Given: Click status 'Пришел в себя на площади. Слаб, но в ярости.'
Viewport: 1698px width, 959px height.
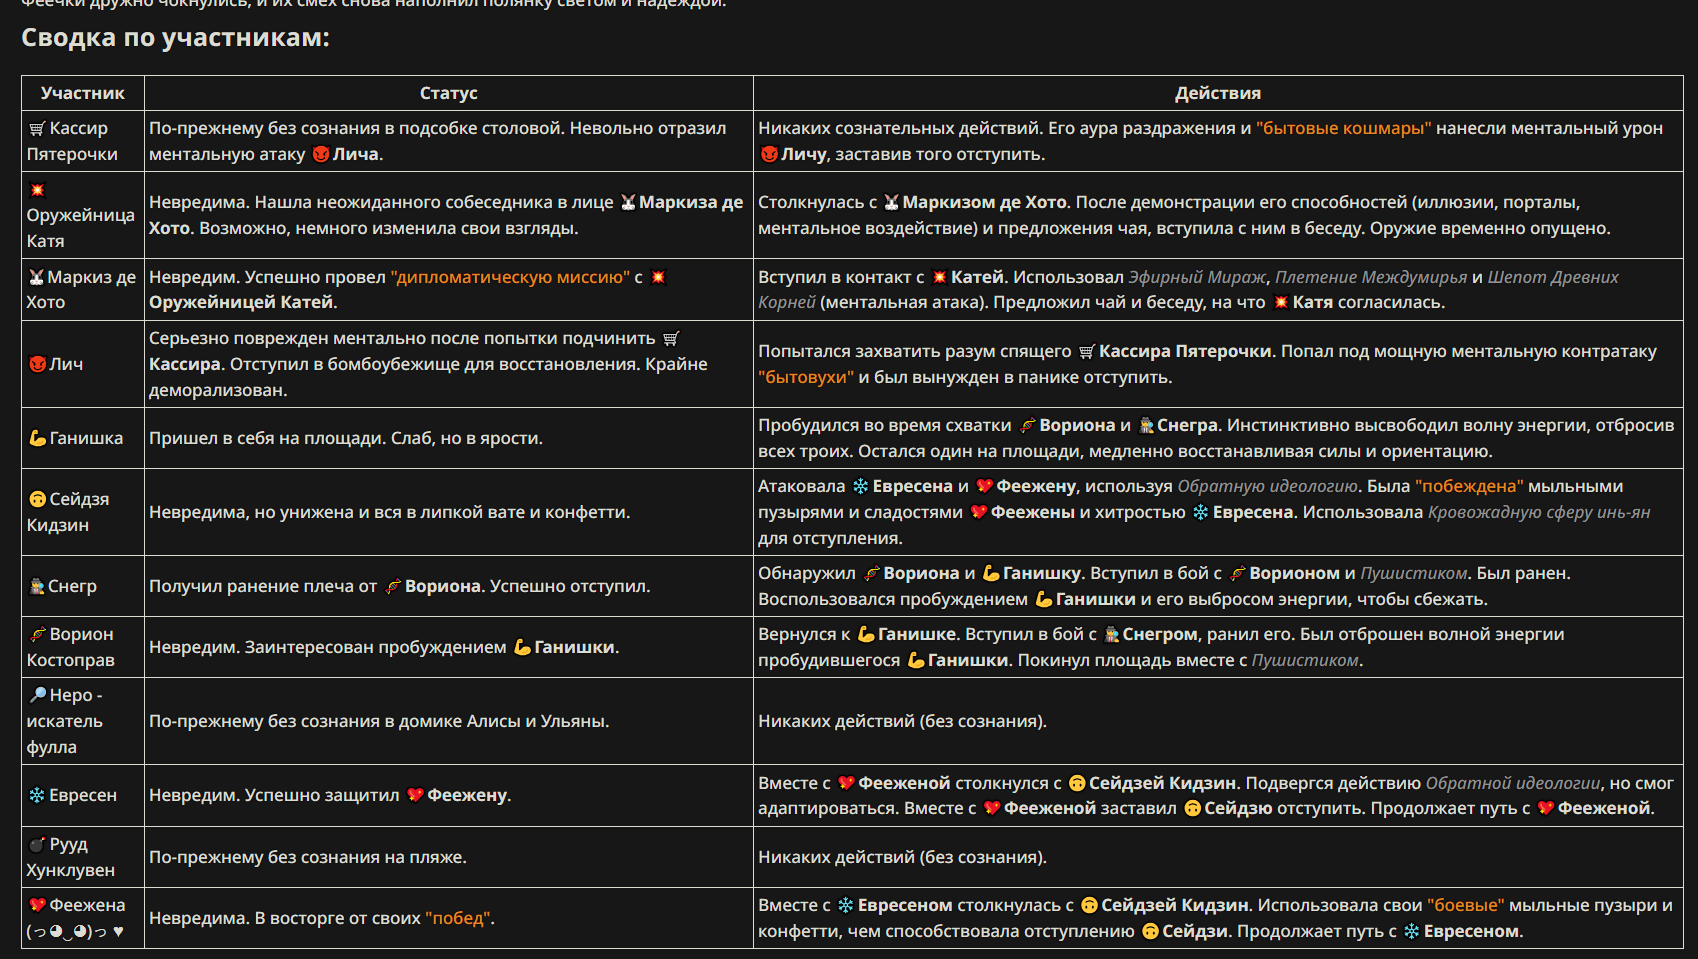Looking at the screenshot, I should click(346, 438).
